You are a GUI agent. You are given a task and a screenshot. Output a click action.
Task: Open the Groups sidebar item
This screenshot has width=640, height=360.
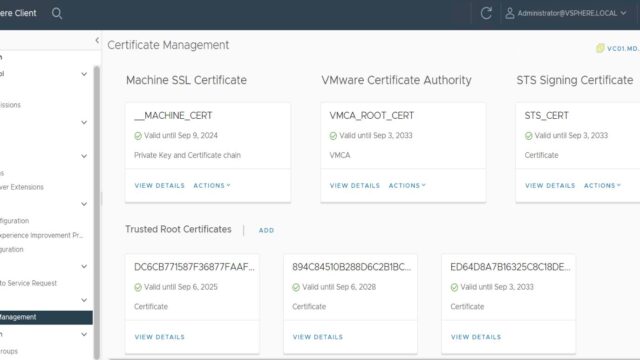click(x=9, y=351)
